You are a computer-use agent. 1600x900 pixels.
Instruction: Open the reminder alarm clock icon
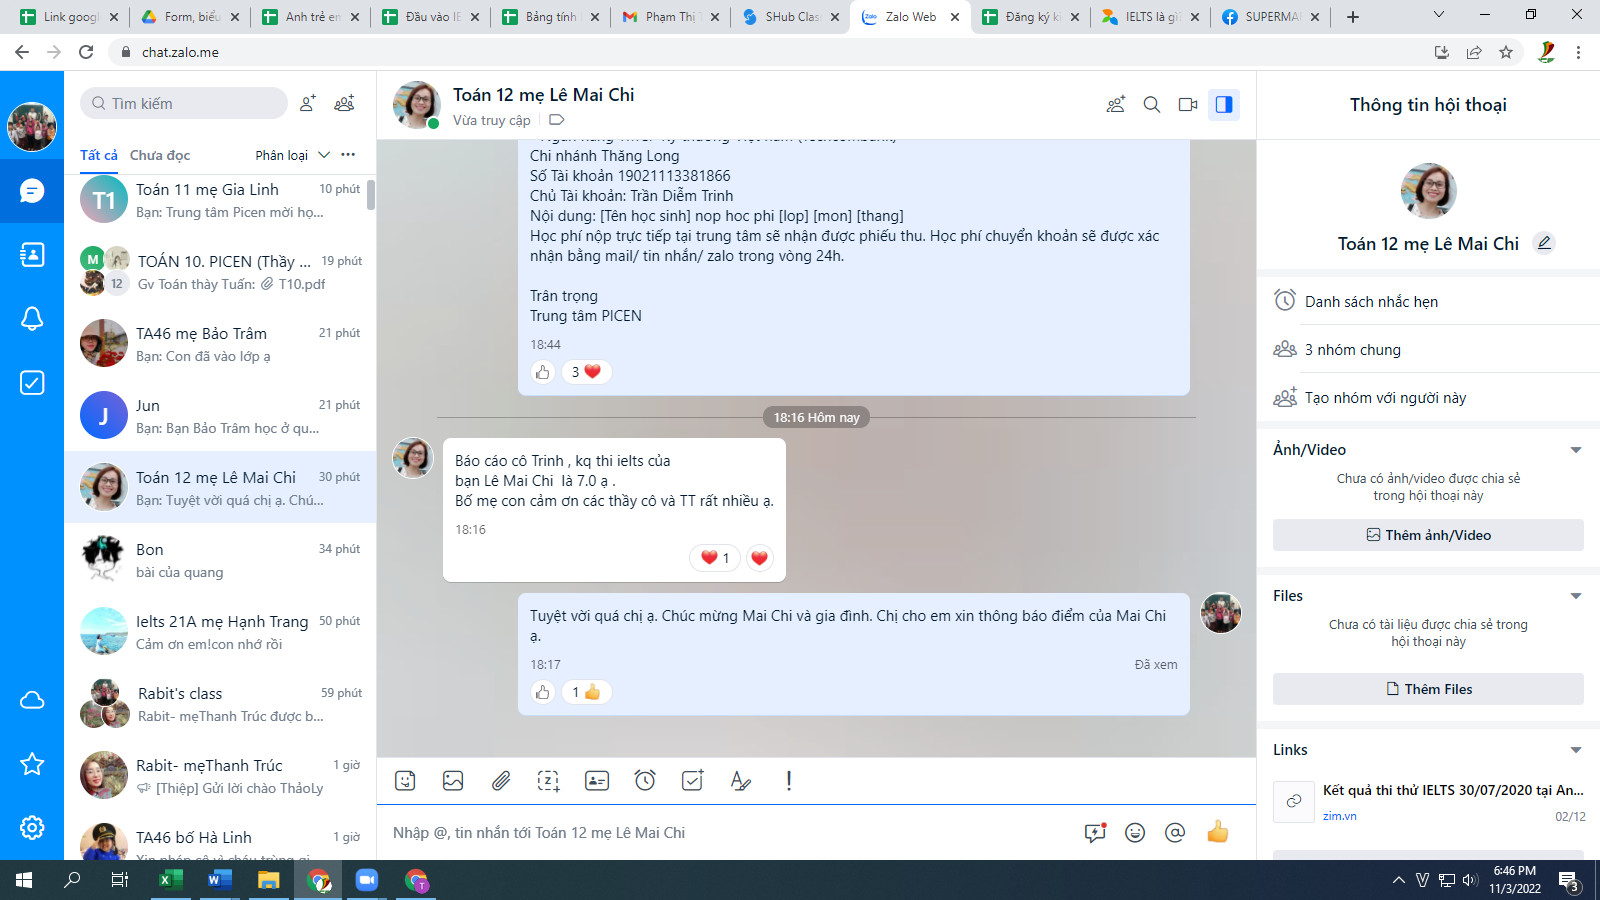point(645,781)
